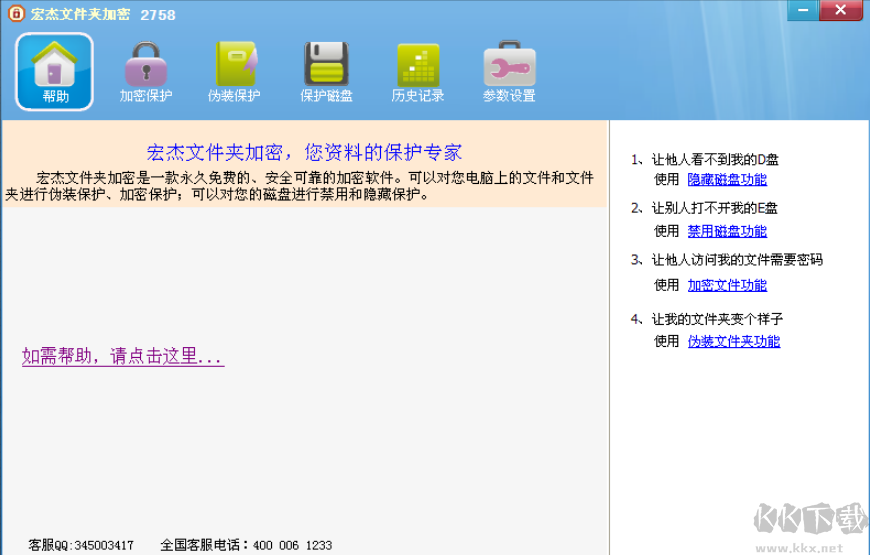Open the 伪装保护 green book icon
Screen dimensions: 870x555
(x=234, y=72)
